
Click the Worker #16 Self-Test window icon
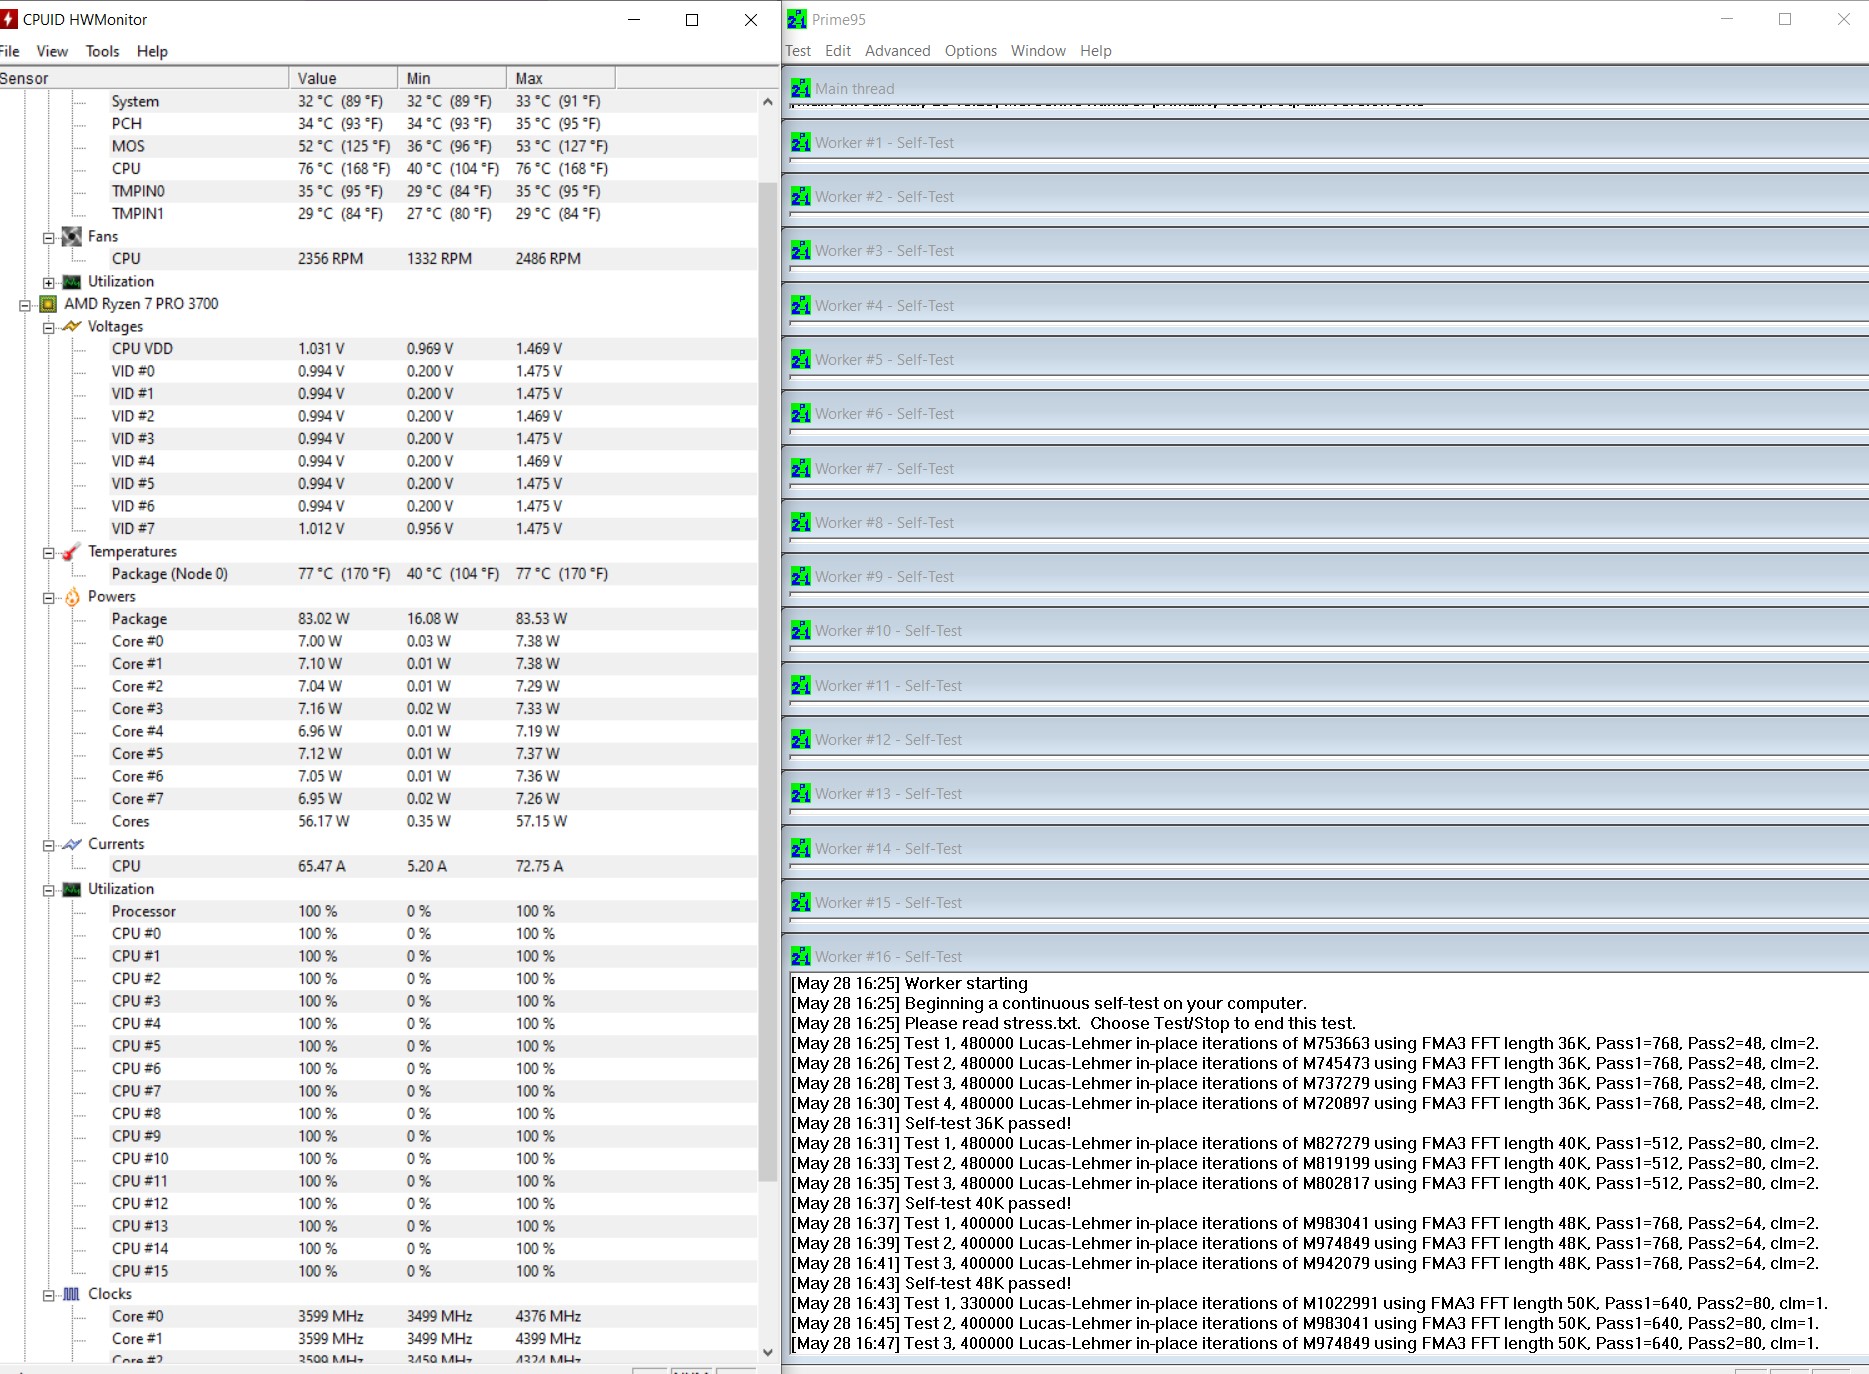click(801, 956)
